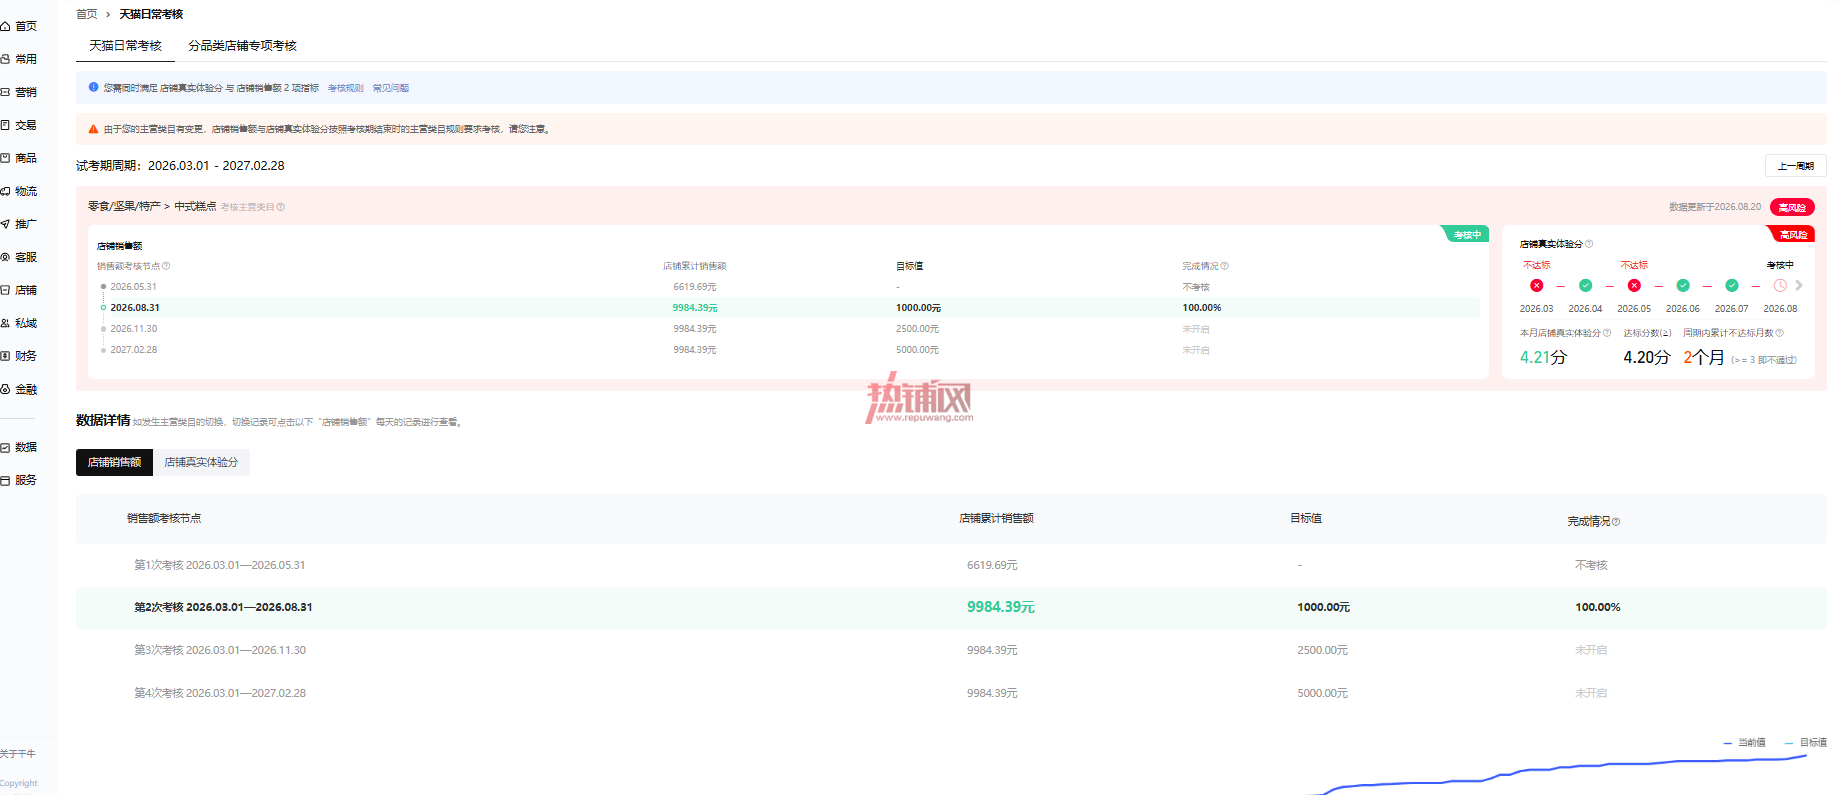Open 服务 from the sidebar
Screen dimensions: 1839x795
click(19, 480)
